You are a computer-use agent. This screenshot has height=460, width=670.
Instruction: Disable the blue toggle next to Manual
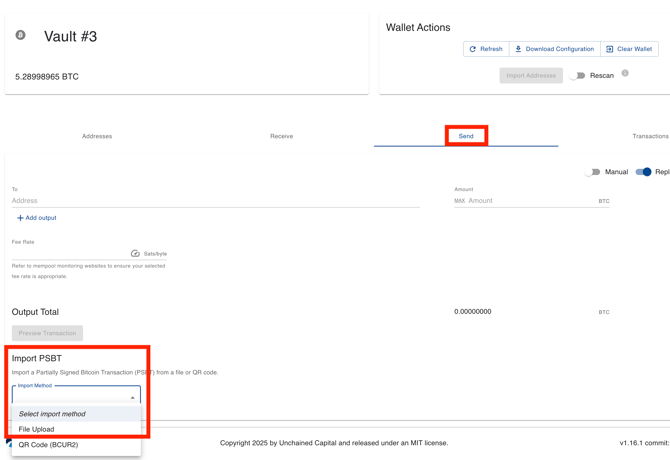pos(643,172)
